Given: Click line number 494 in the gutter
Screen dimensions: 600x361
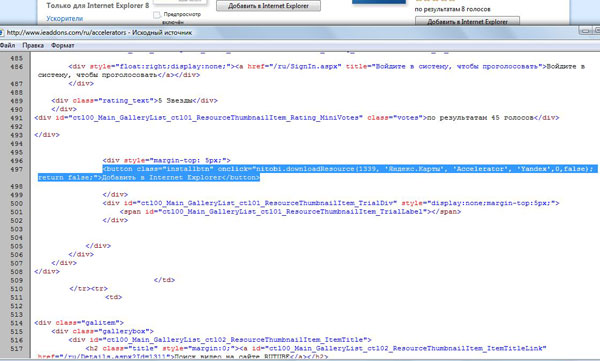Looking at the screenshot, I should click(x=16, y=144).
